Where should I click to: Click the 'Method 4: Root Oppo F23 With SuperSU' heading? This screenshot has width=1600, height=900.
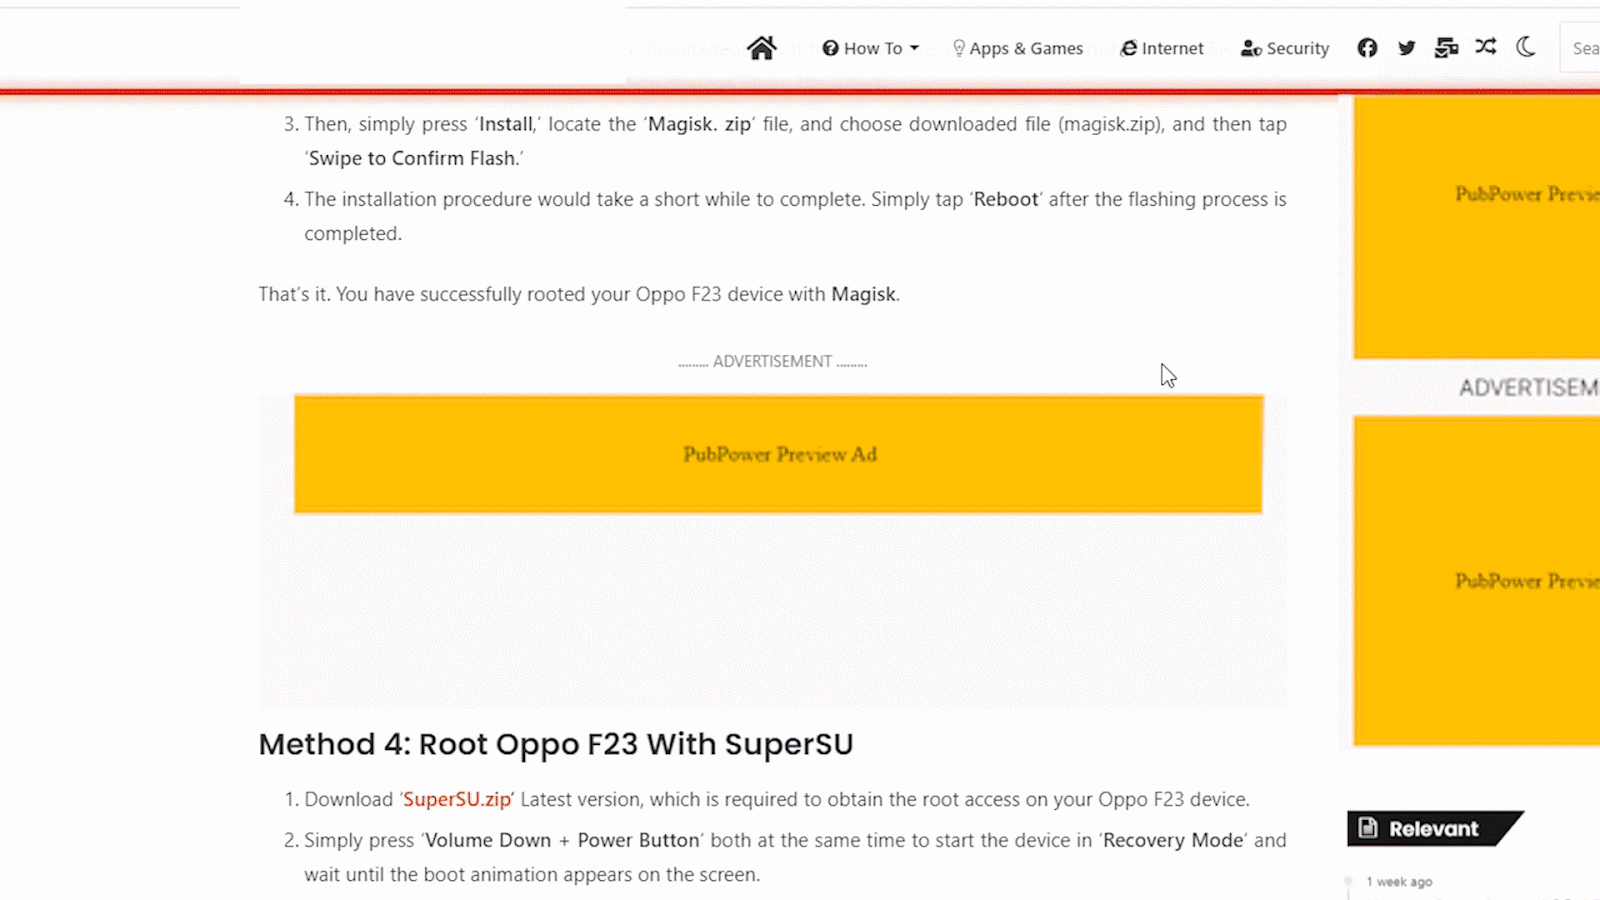tap(556, 745)
